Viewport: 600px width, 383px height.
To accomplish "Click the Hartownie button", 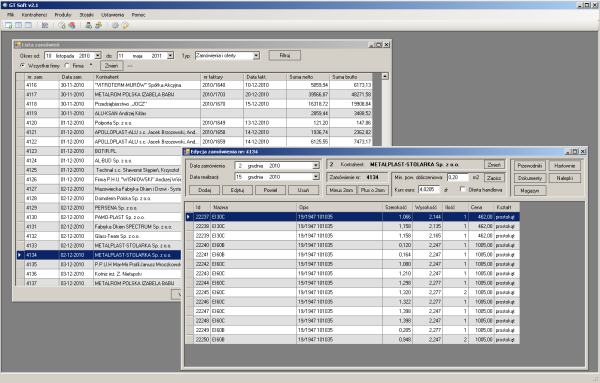I will click(x=565, y=166).
